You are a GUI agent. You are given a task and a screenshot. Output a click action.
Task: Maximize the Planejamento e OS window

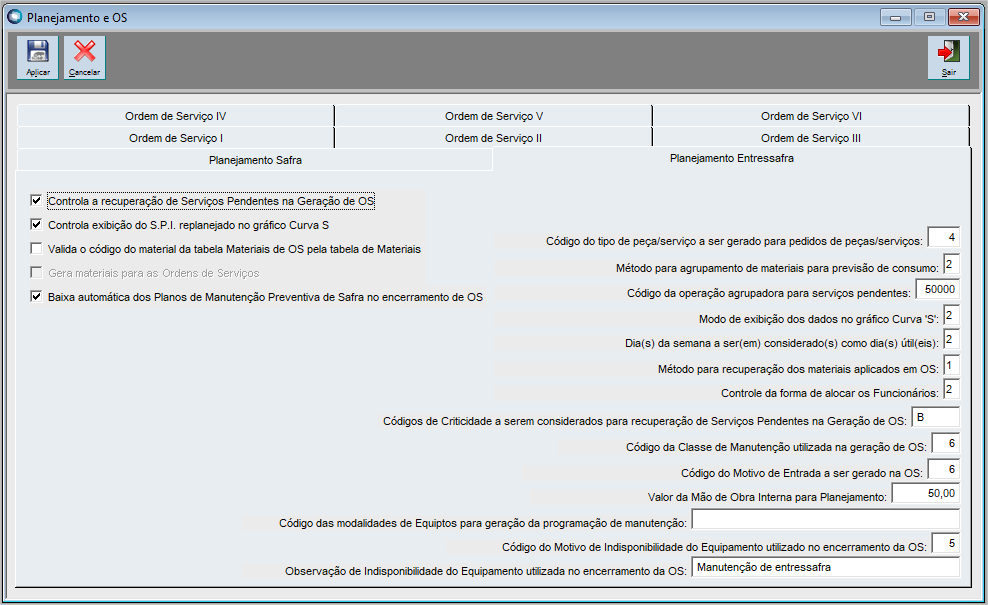pyautogui.click(x=929, y=17)
